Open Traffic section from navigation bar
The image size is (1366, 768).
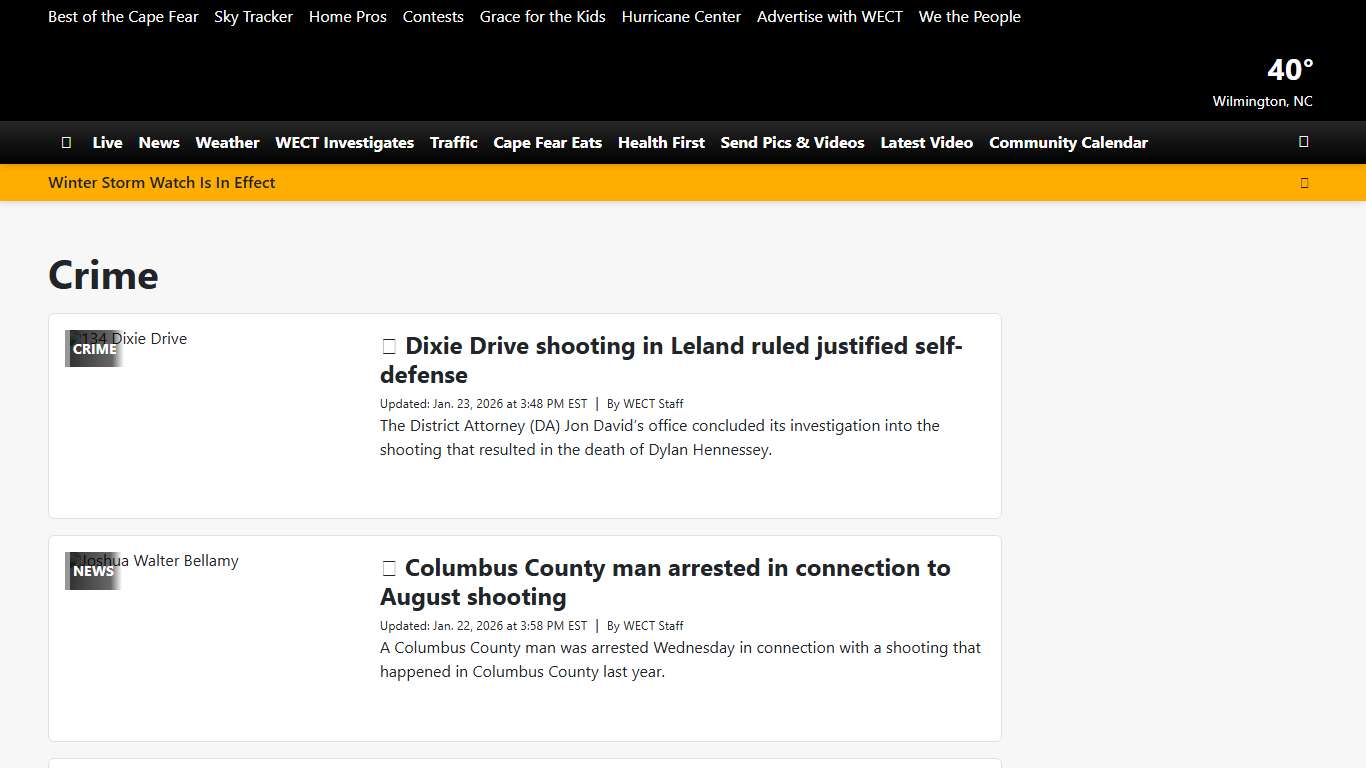[453, 143]
